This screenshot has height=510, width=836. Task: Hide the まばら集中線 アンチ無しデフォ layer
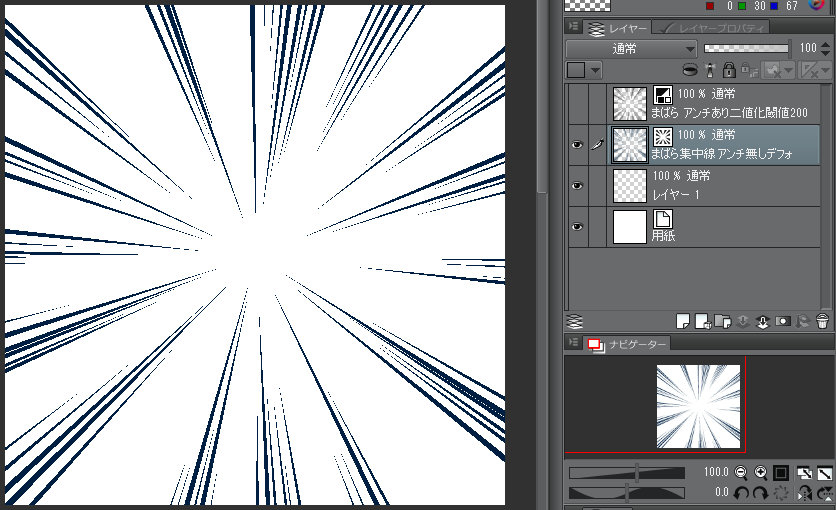click(577, 144)
